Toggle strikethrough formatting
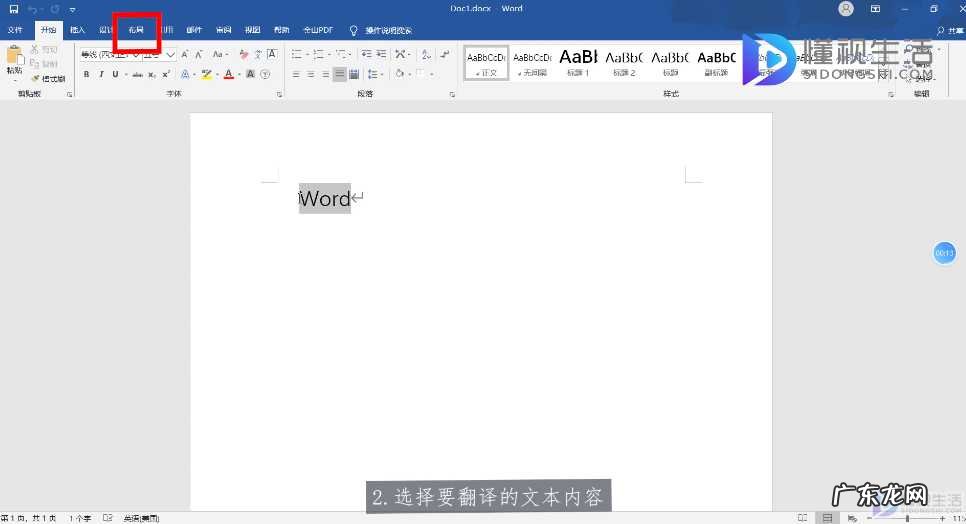This screenshot has height=524, width=966. tap(137, 75)
